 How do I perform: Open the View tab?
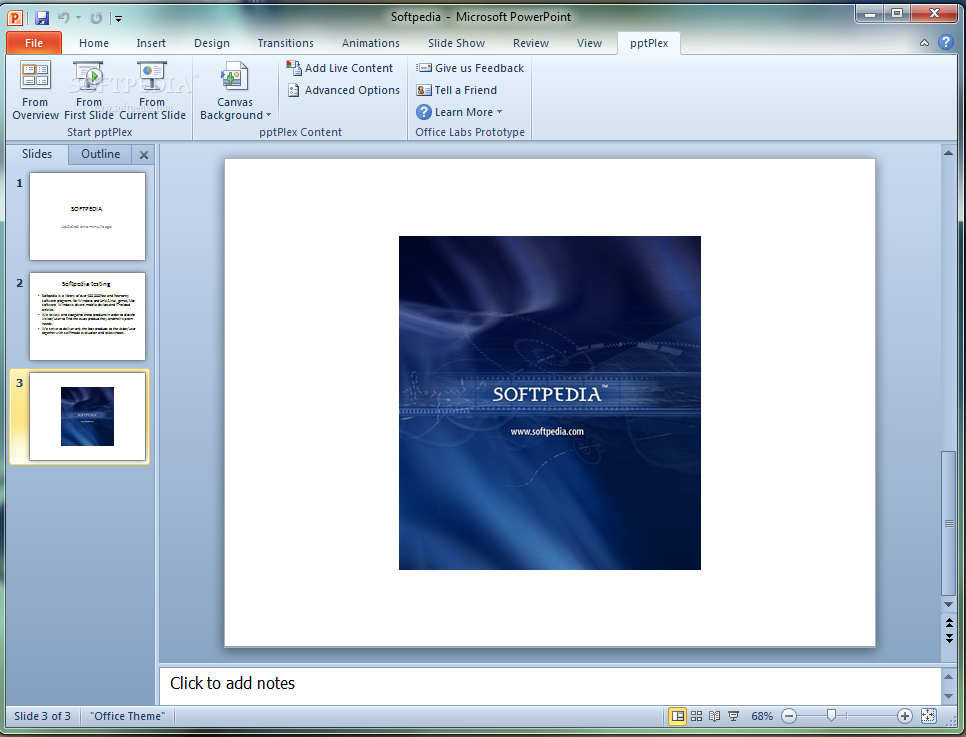tap(589, 43)
